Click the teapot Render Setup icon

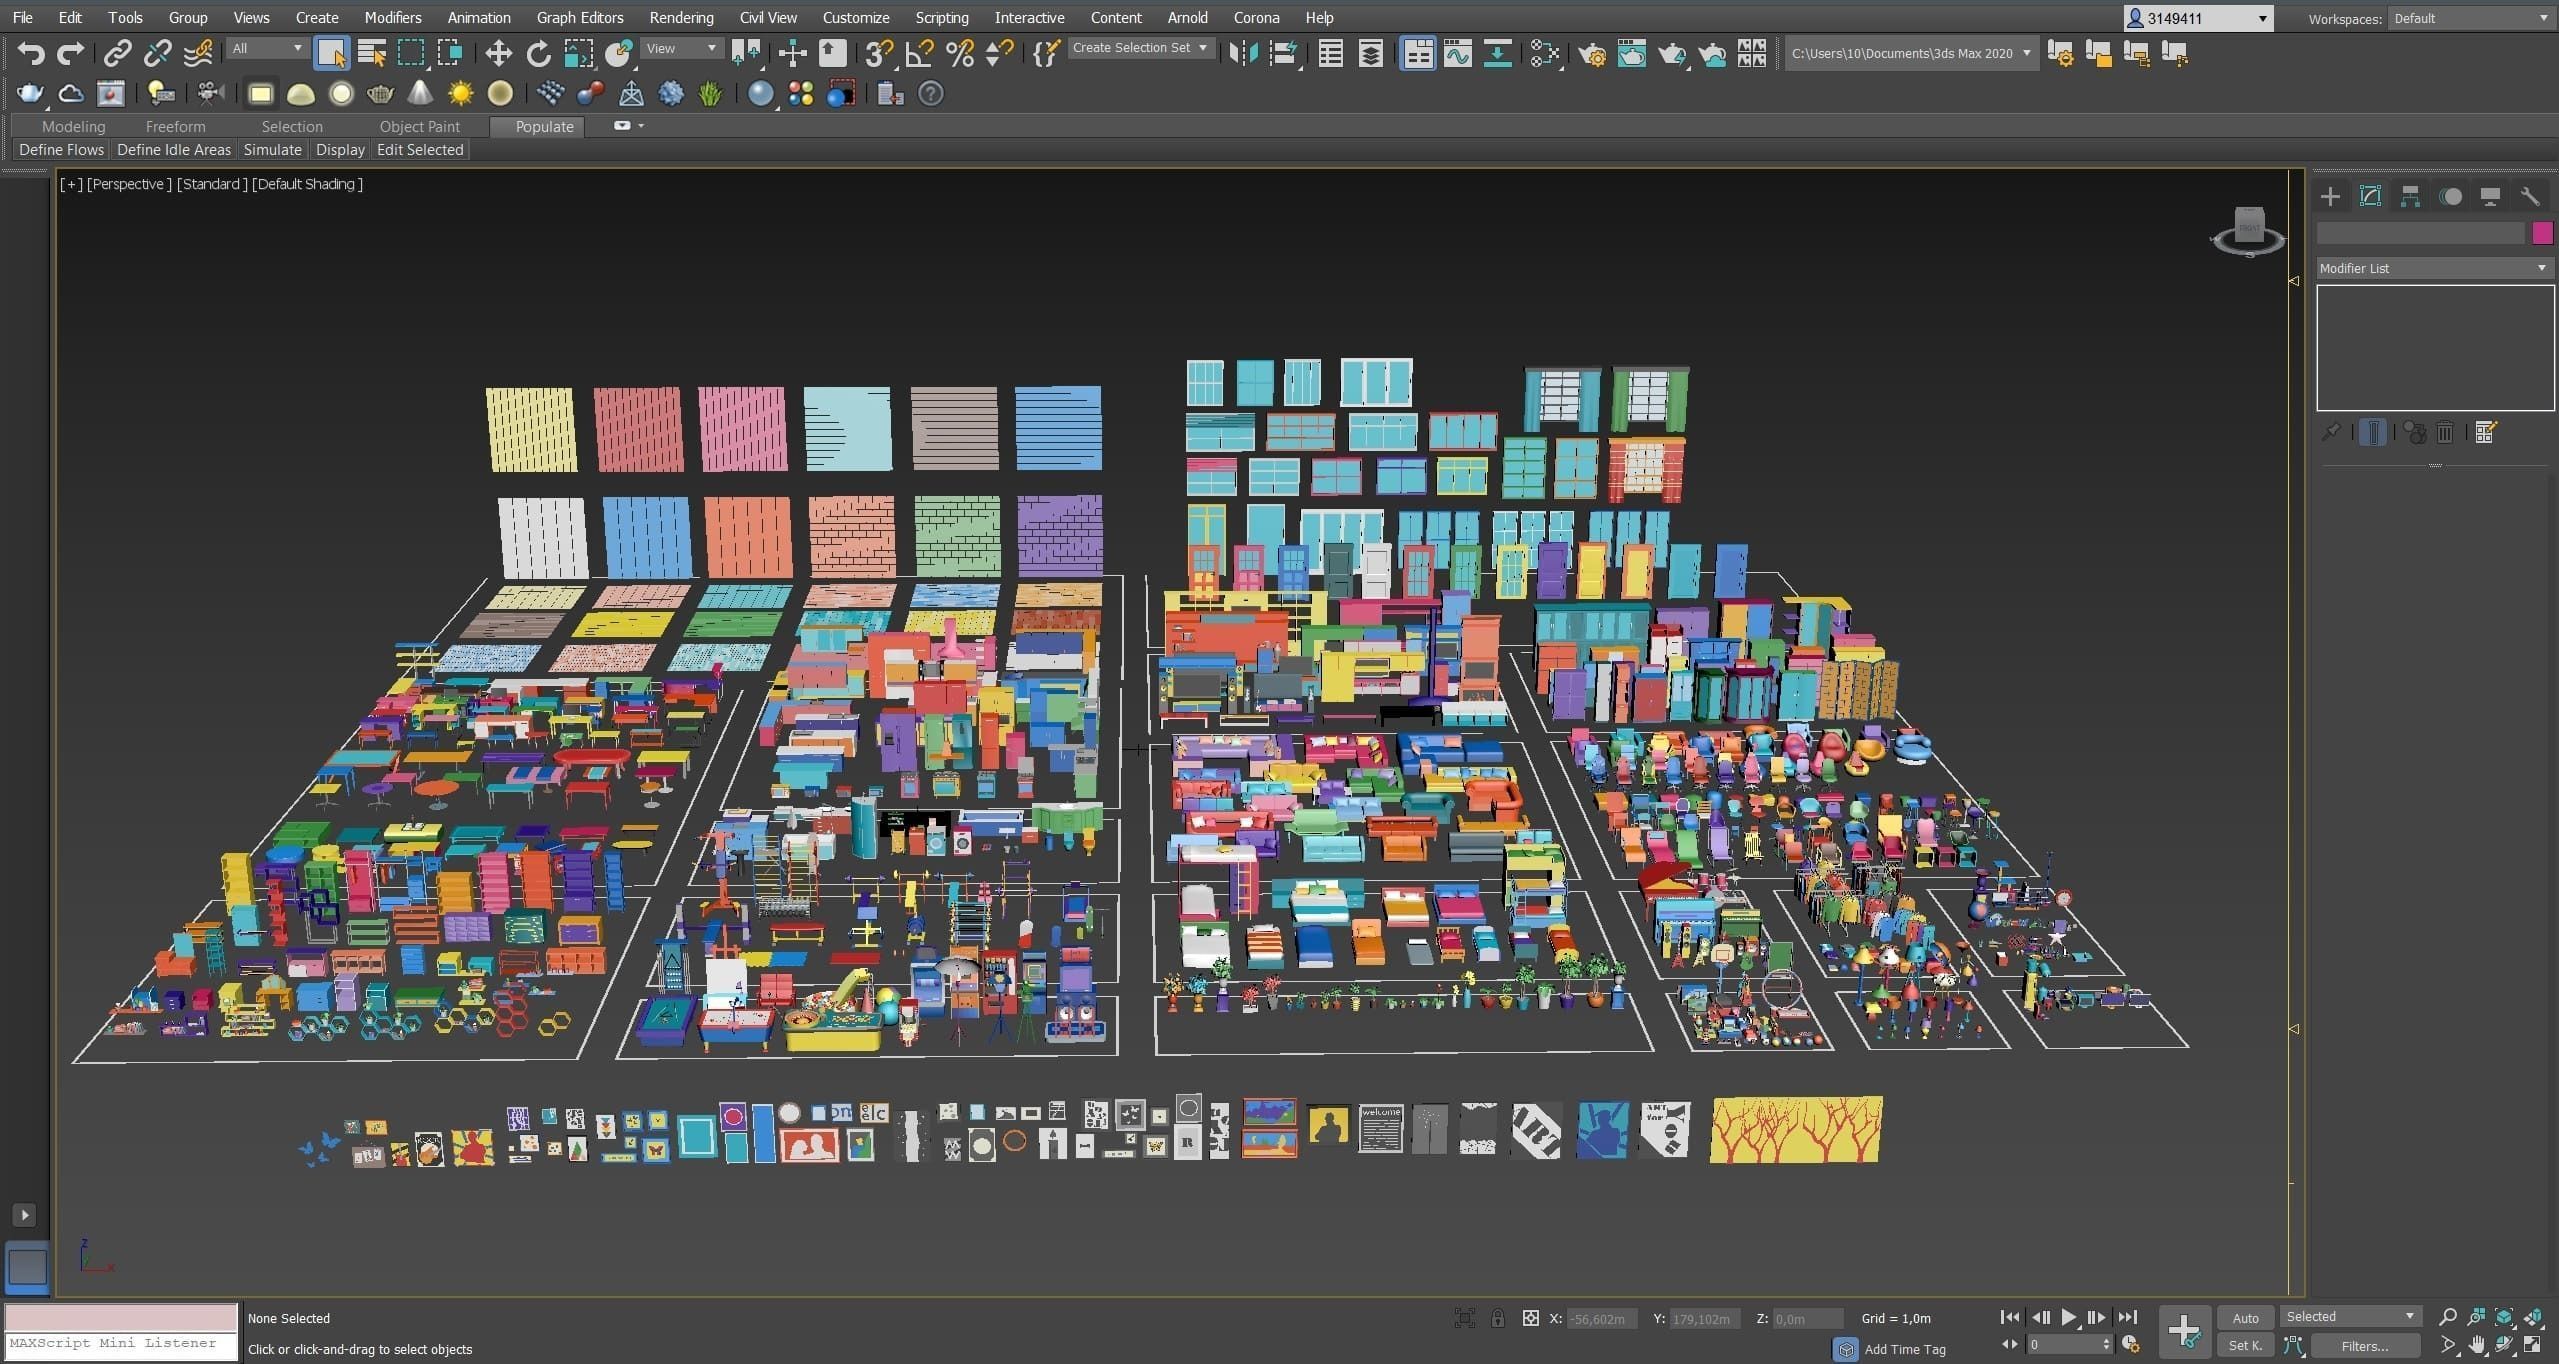click(x=1592, y=53)
